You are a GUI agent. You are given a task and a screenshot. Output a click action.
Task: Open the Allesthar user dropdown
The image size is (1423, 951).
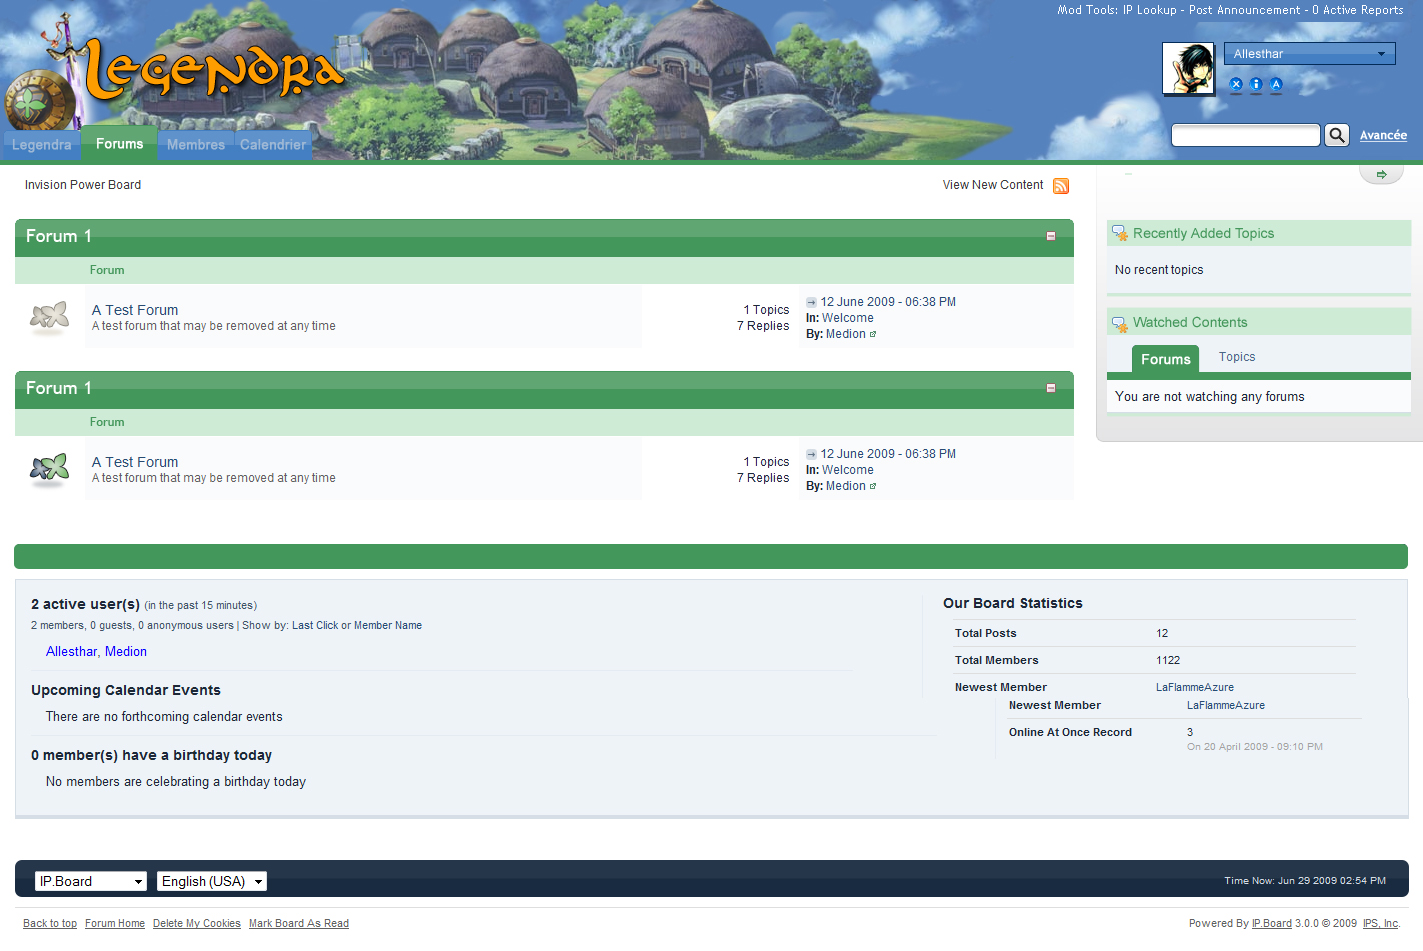(x=1309, y=54)
